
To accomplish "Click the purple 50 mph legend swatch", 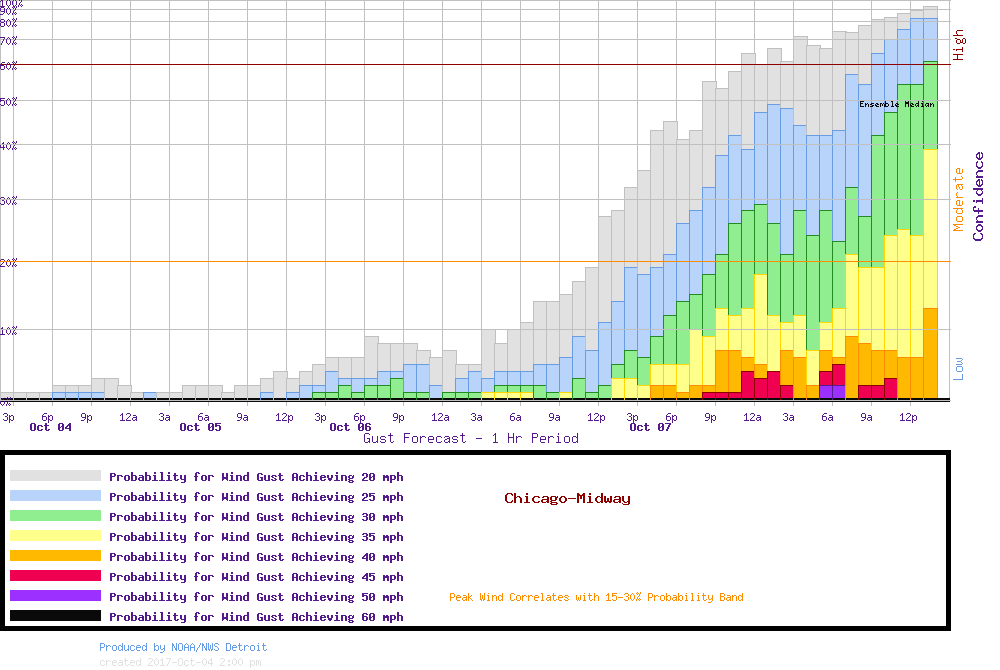I will pos(55,595).
